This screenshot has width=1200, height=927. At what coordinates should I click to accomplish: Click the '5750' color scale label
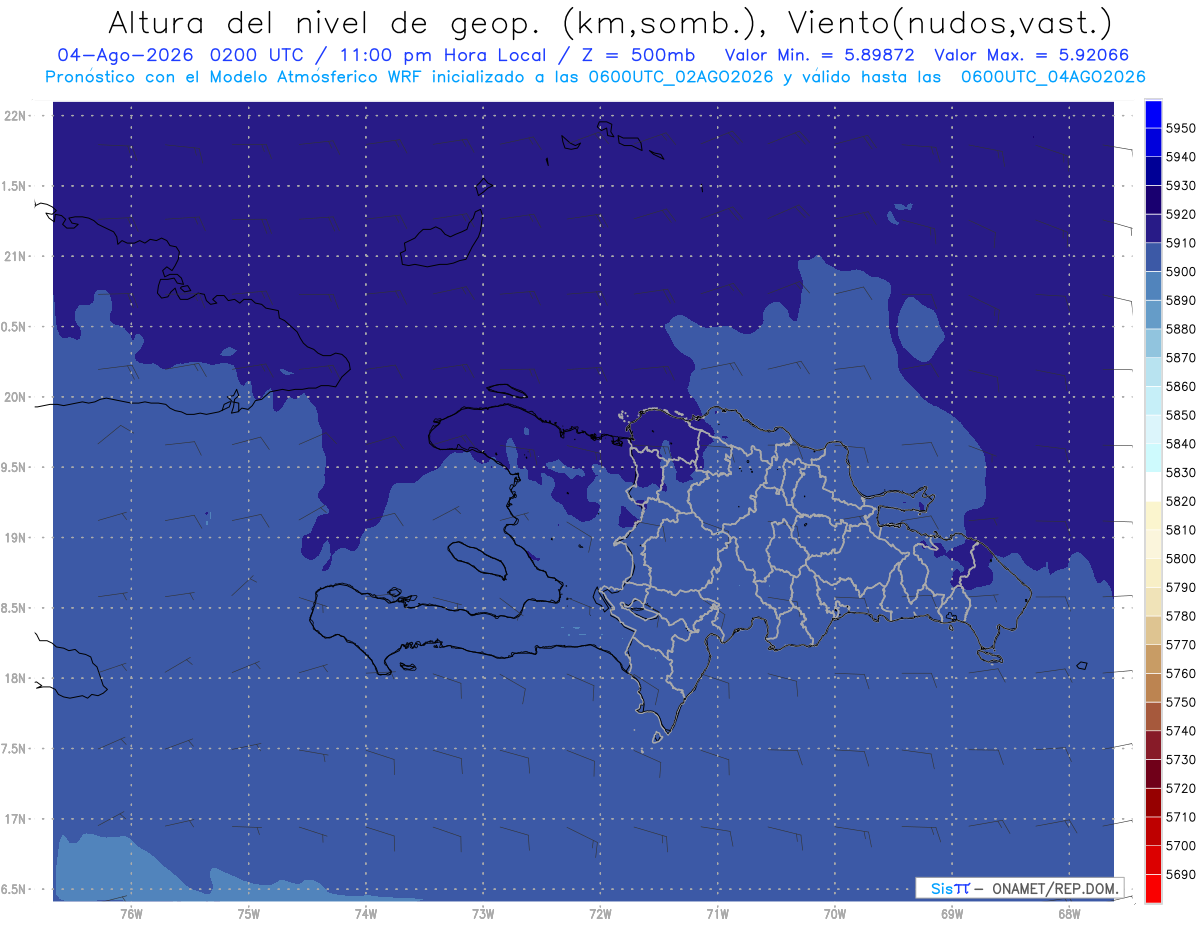pyautogui.click(x=1181, y=702)
